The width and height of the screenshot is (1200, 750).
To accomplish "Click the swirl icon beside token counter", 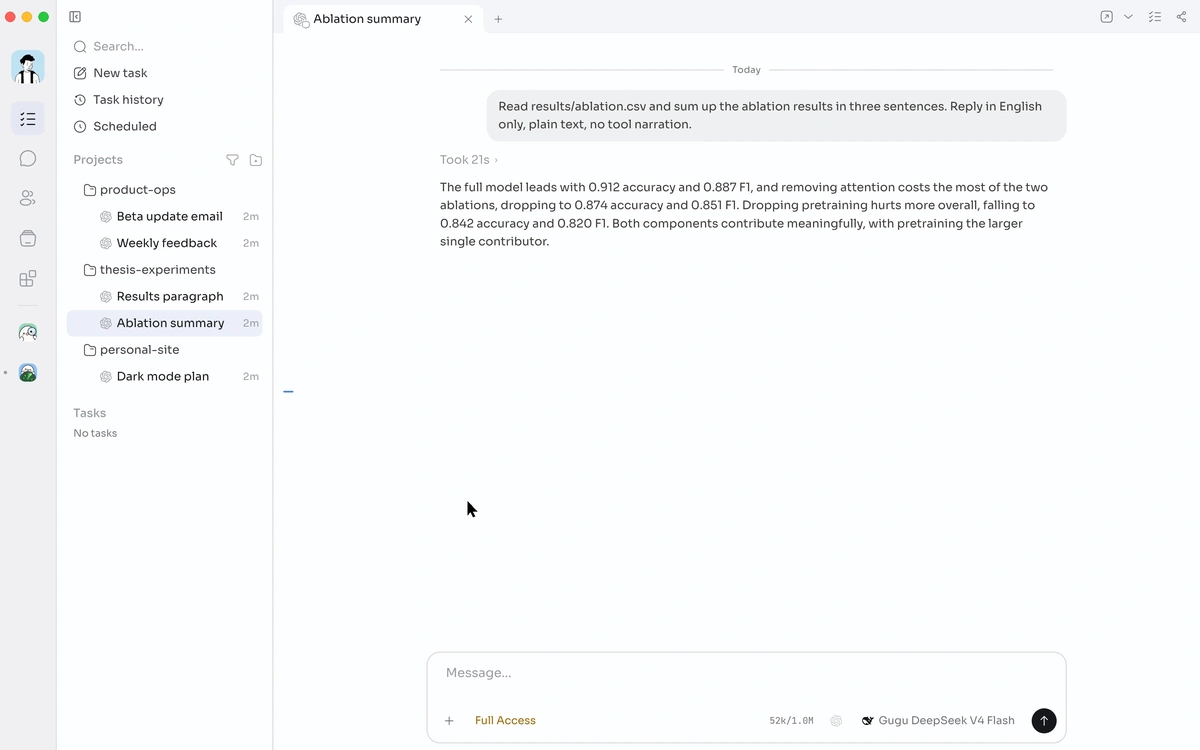I will (836, 720).
